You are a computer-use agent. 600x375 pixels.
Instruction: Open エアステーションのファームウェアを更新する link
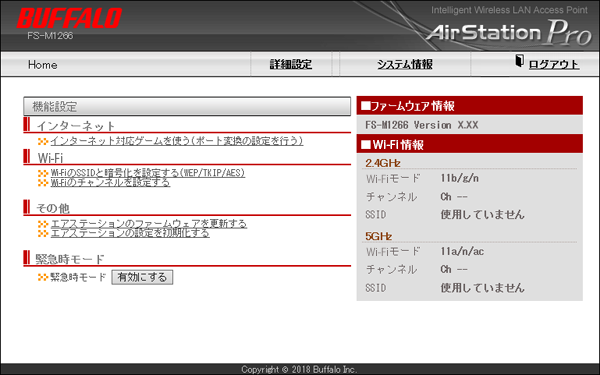(149, 223)
